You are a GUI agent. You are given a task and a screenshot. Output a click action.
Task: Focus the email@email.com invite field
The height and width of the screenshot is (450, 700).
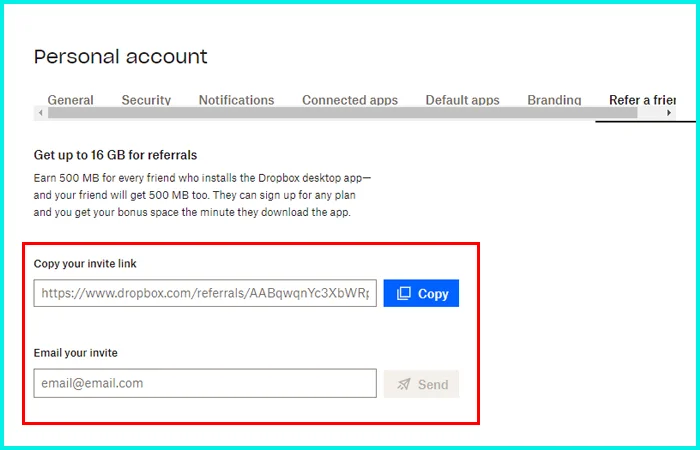205,383
